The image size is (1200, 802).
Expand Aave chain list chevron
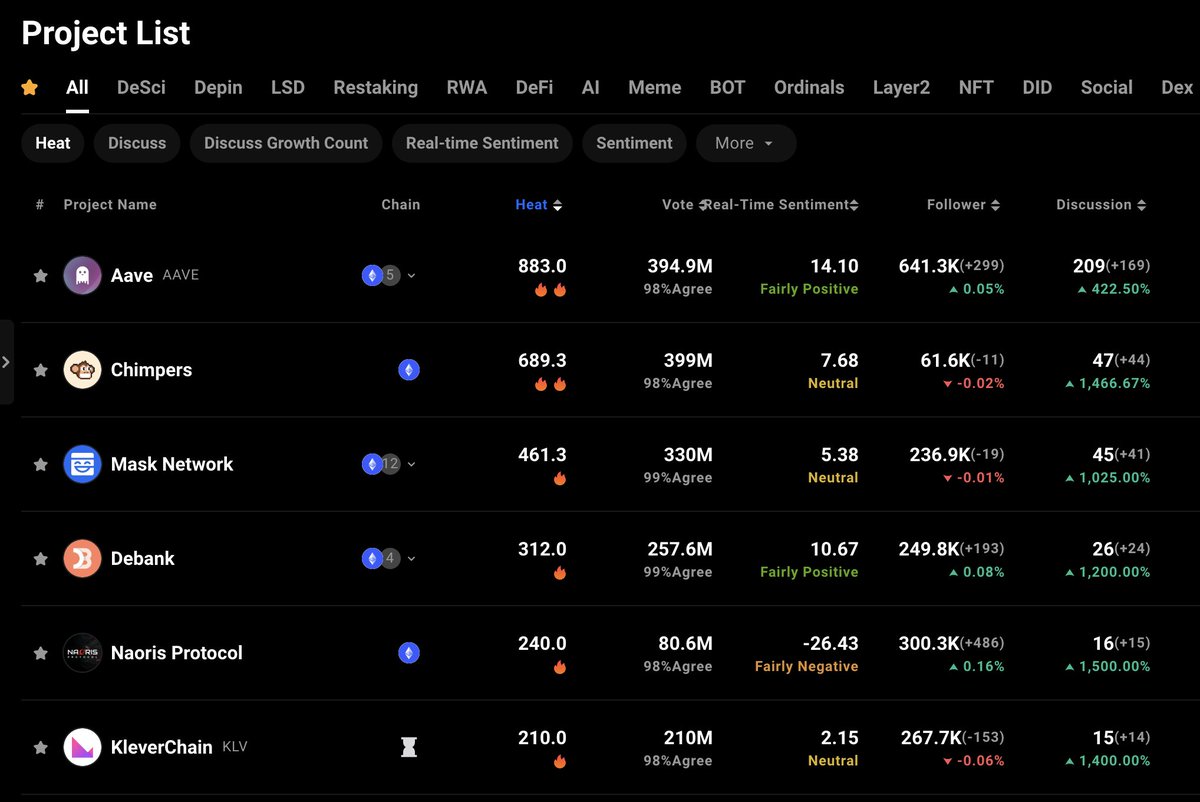[x=411, y=276]
